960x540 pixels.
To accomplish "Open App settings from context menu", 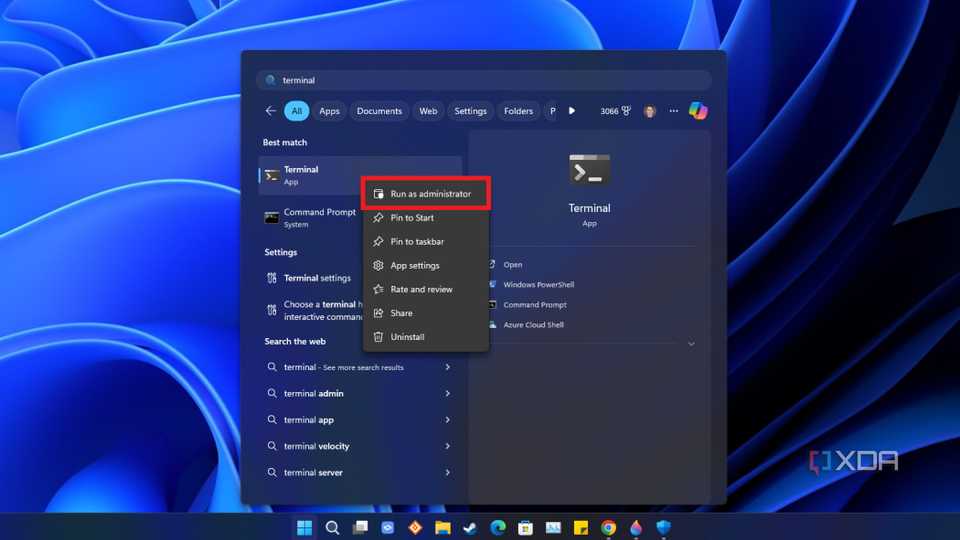I will click(426, 265).
